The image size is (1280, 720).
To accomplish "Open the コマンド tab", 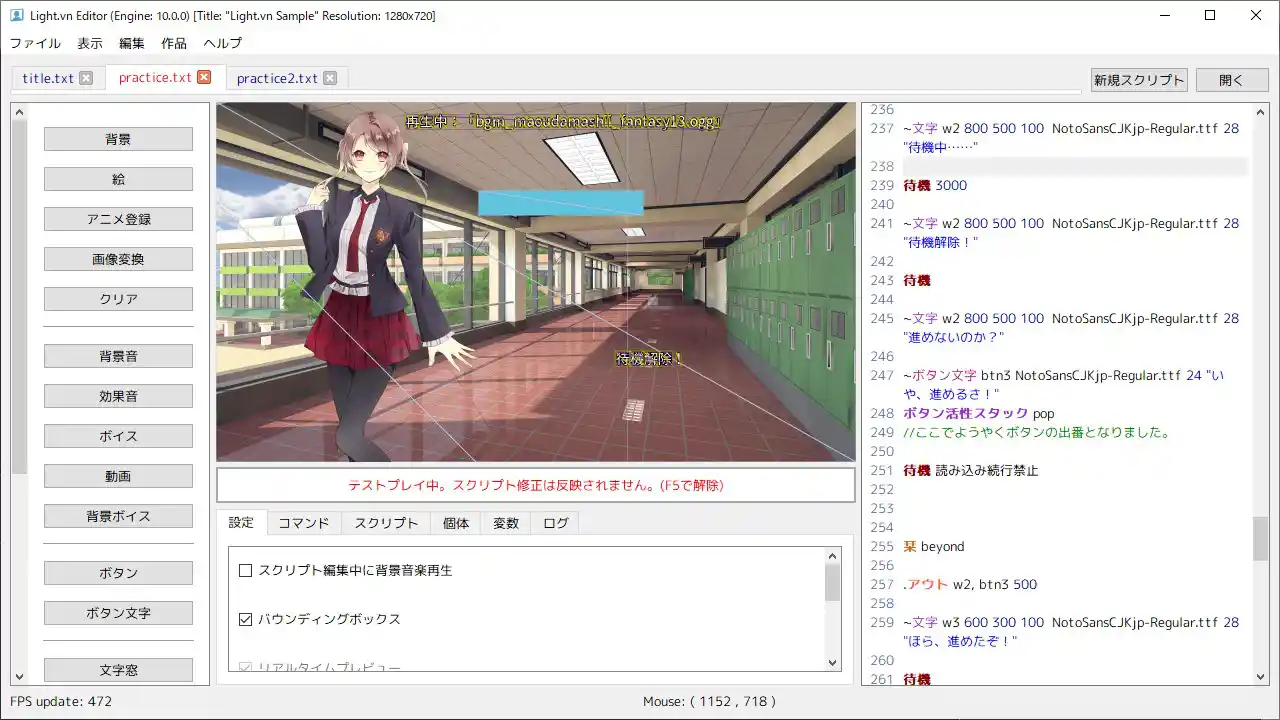I will 304,523.
